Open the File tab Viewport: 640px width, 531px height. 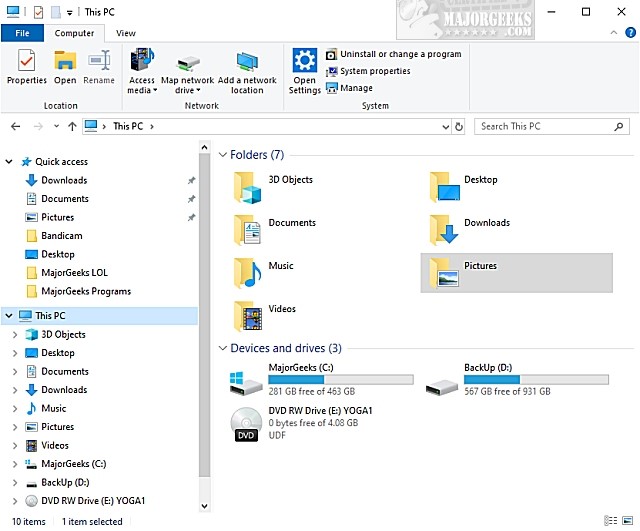click(22, 33)
